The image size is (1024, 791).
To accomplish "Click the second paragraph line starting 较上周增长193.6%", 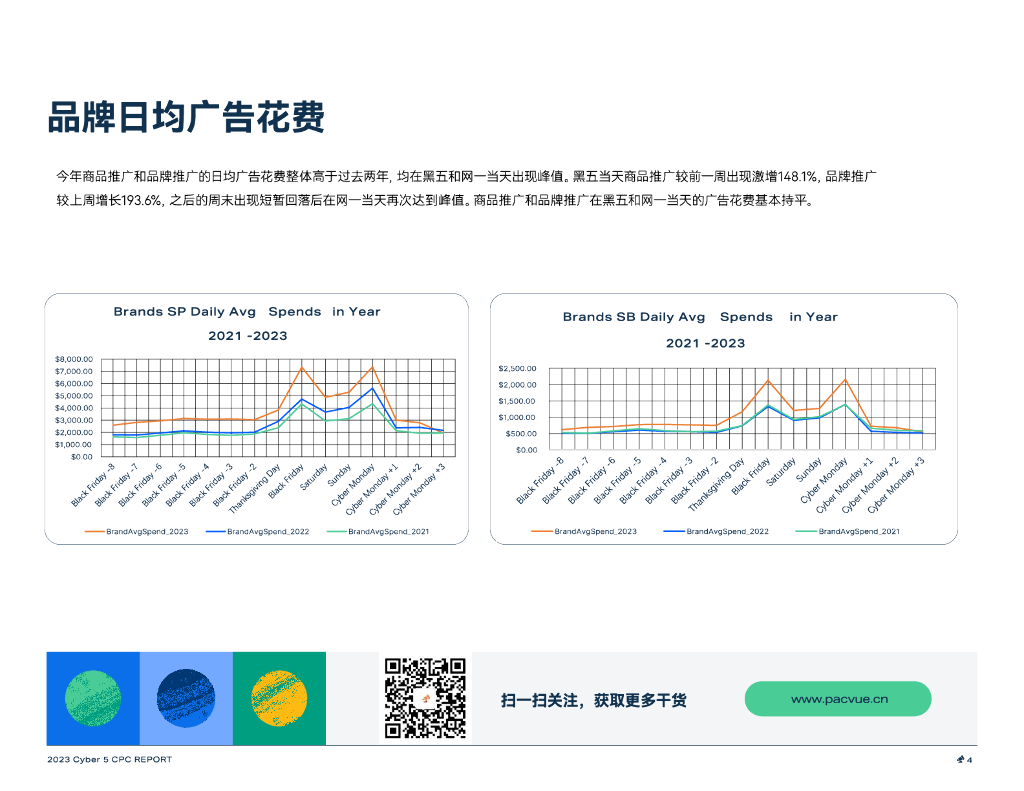I will (436, 201).
